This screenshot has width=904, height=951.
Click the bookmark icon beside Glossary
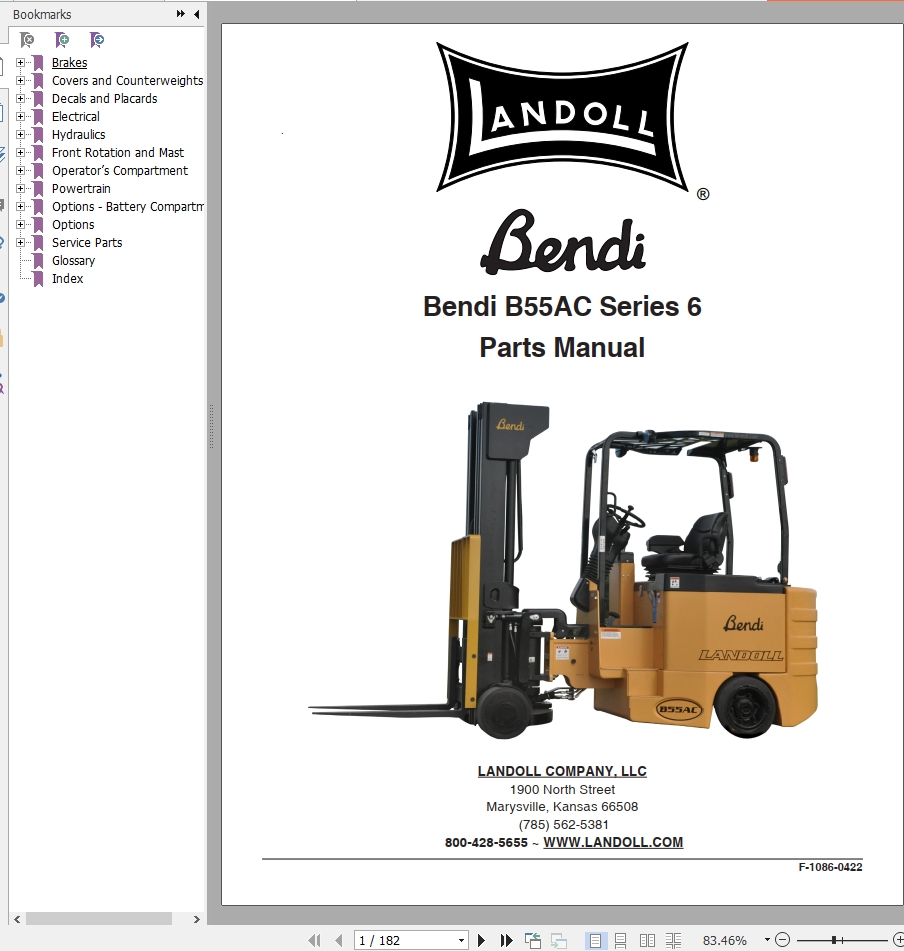(x=38, y=261)
